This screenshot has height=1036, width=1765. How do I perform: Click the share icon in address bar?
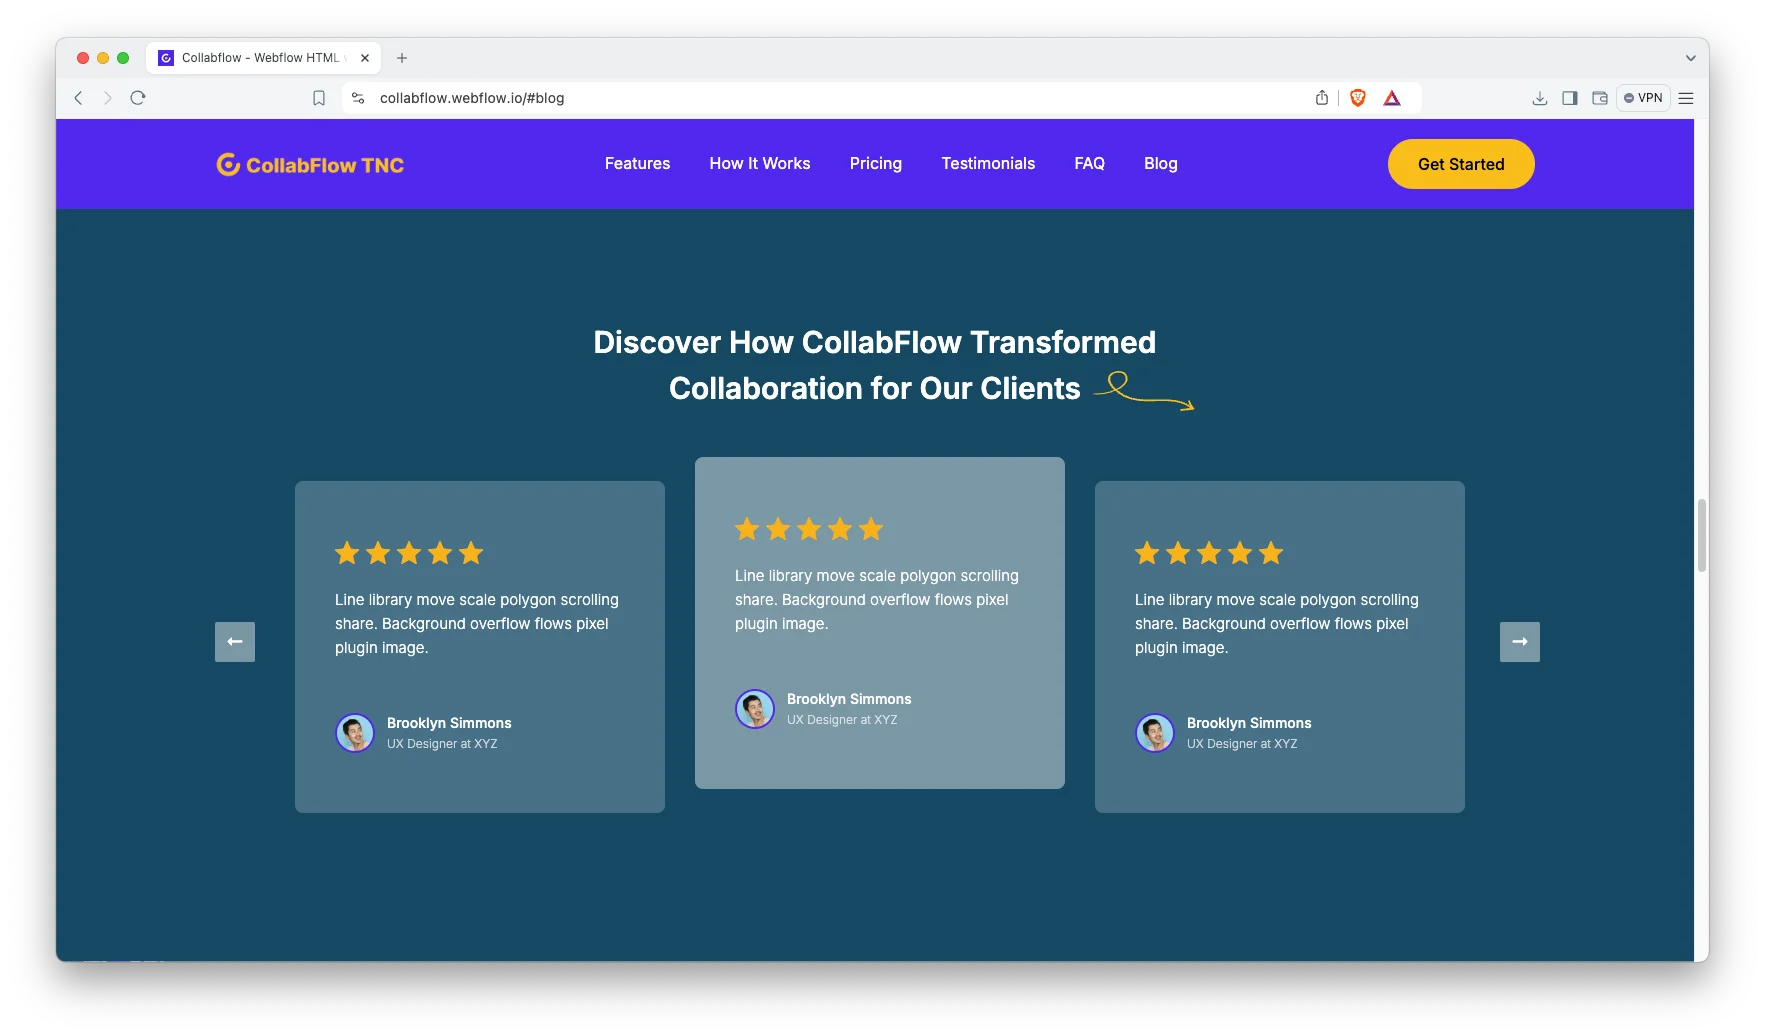pos(1322,98)
